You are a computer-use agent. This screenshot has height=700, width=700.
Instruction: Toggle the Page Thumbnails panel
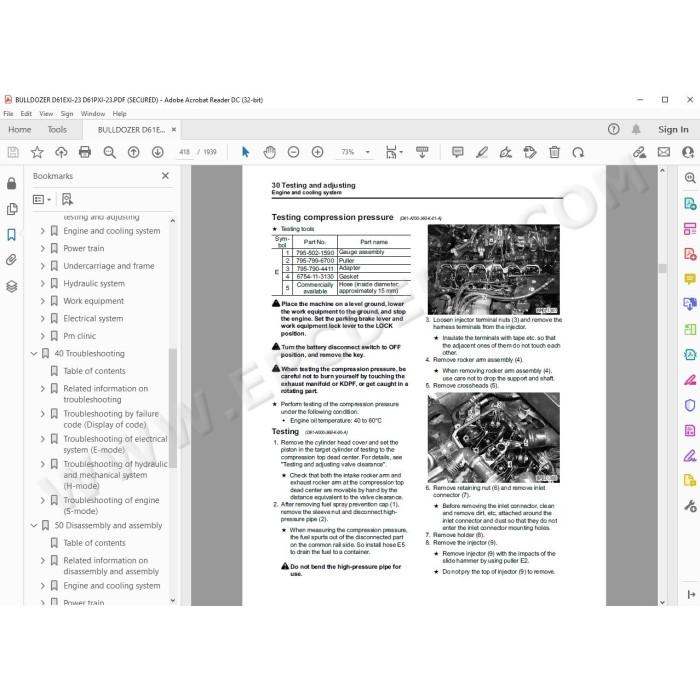[12, 209]
